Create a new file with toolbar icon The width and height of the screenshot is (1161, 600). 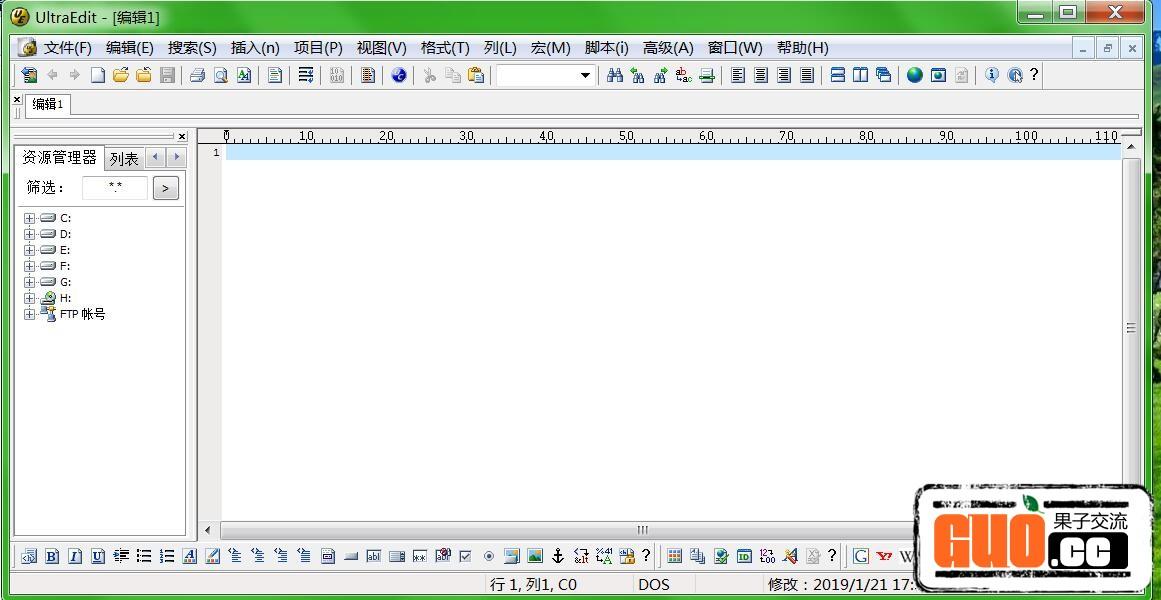98,75
